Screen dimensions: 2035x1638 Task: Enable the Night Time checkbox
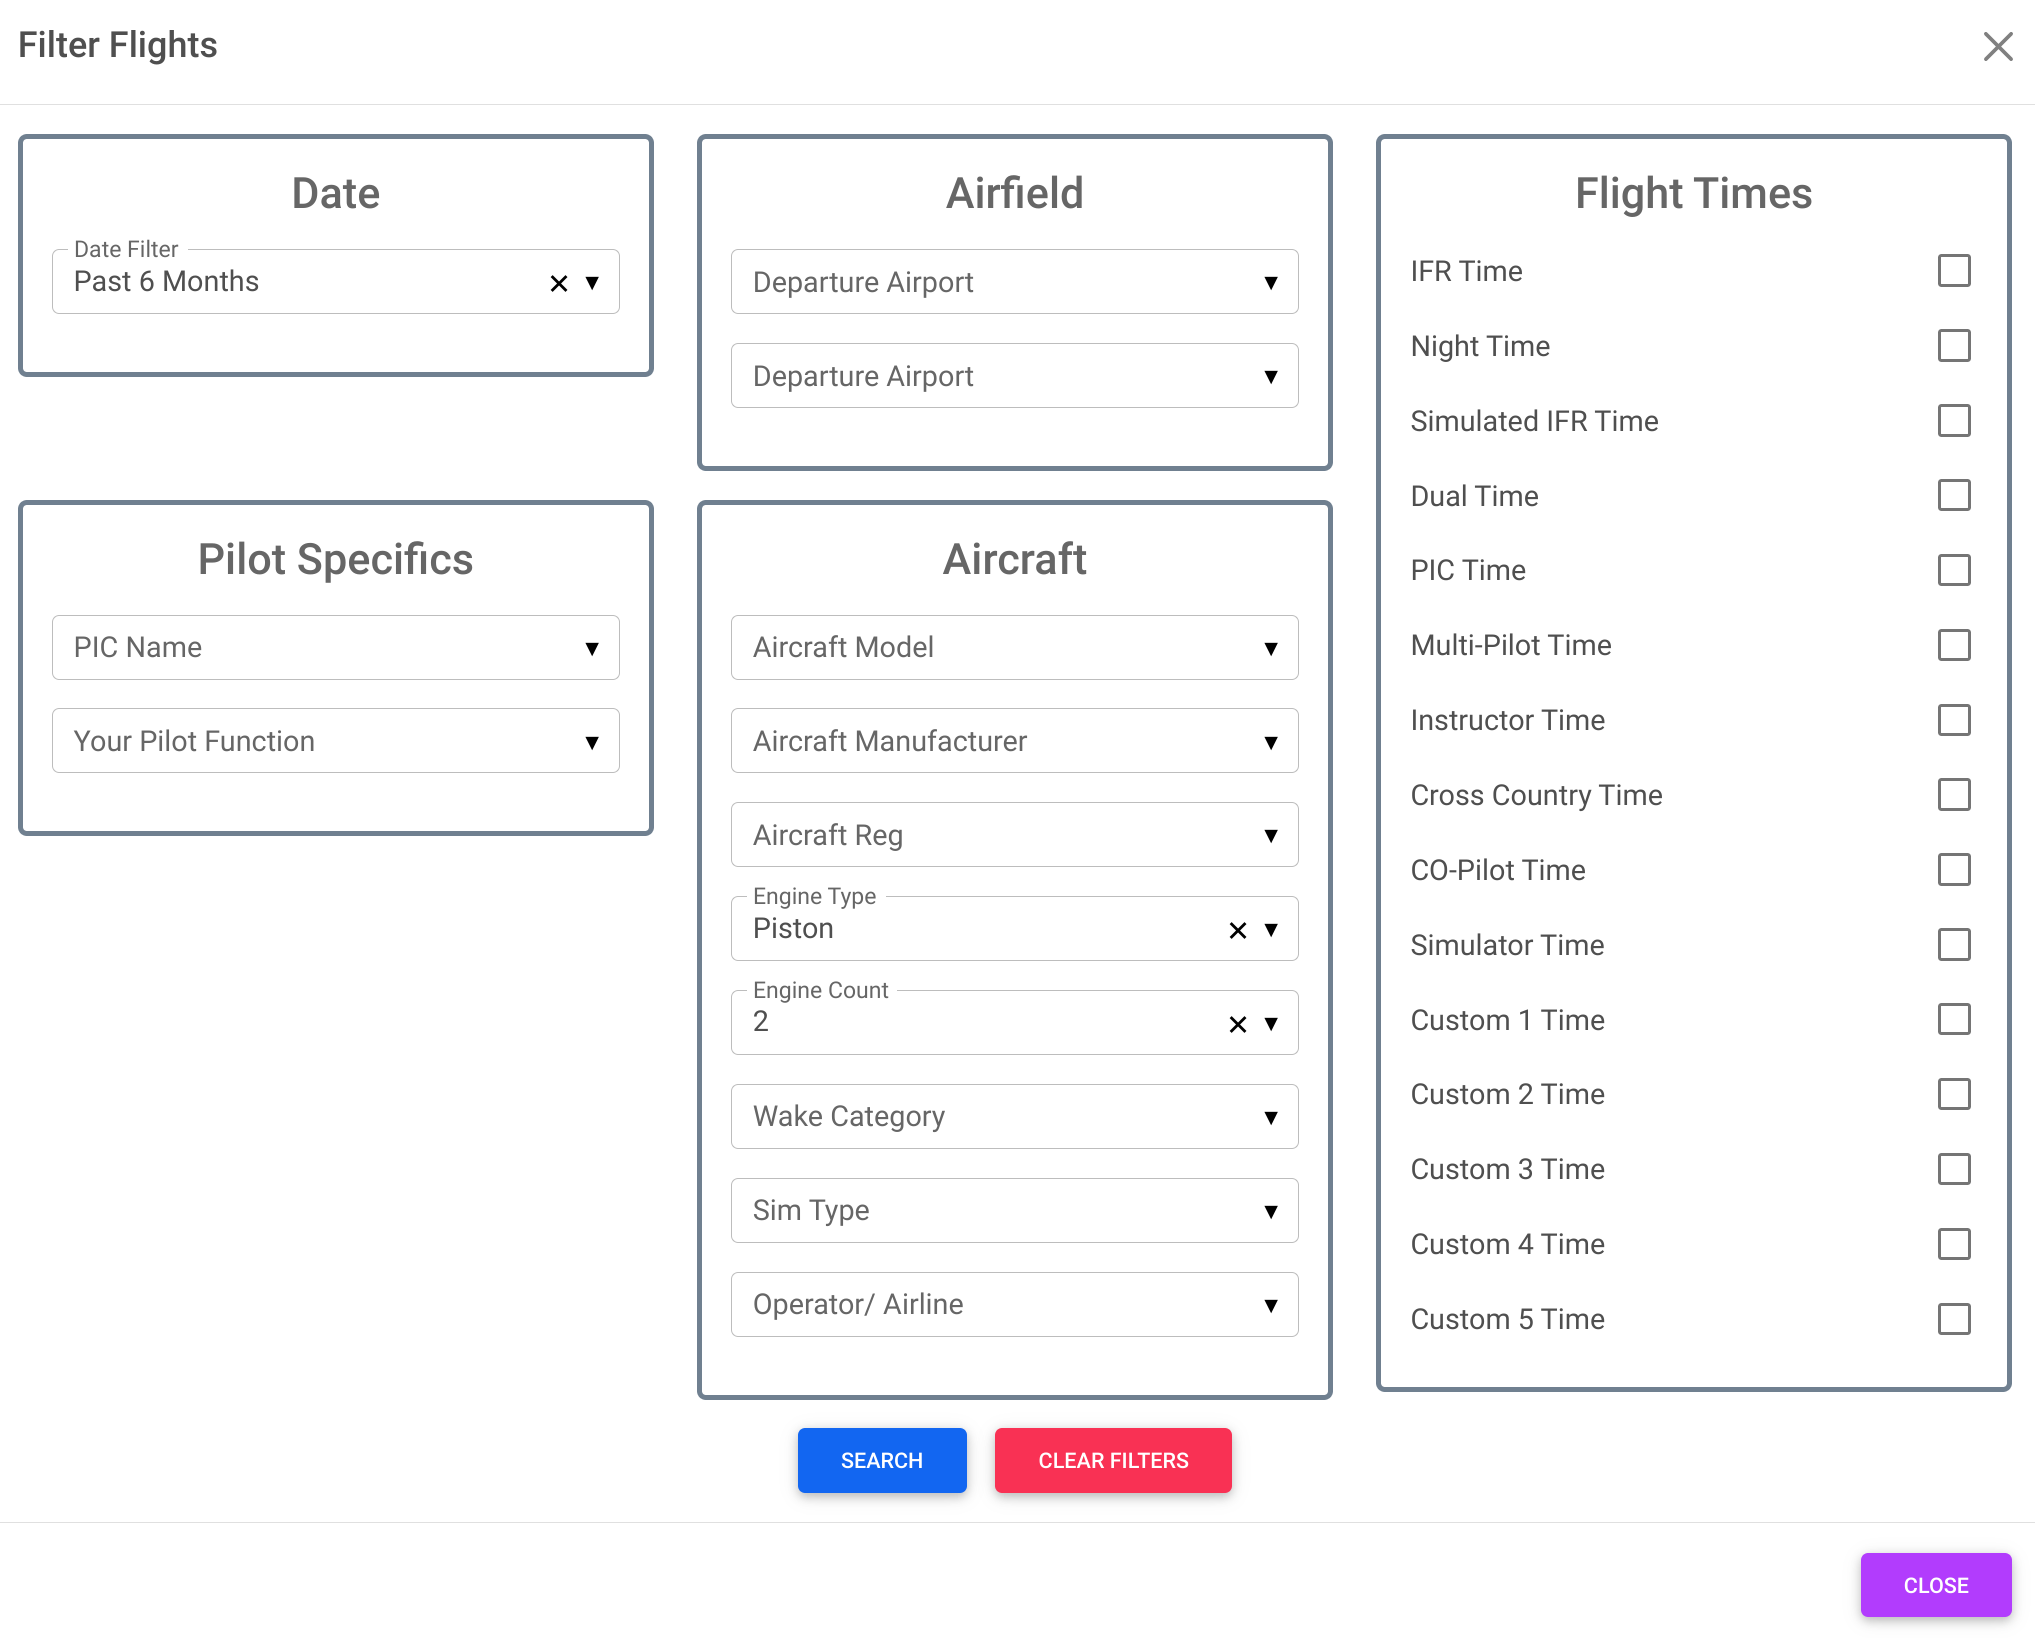click(x=1954, y=346)
